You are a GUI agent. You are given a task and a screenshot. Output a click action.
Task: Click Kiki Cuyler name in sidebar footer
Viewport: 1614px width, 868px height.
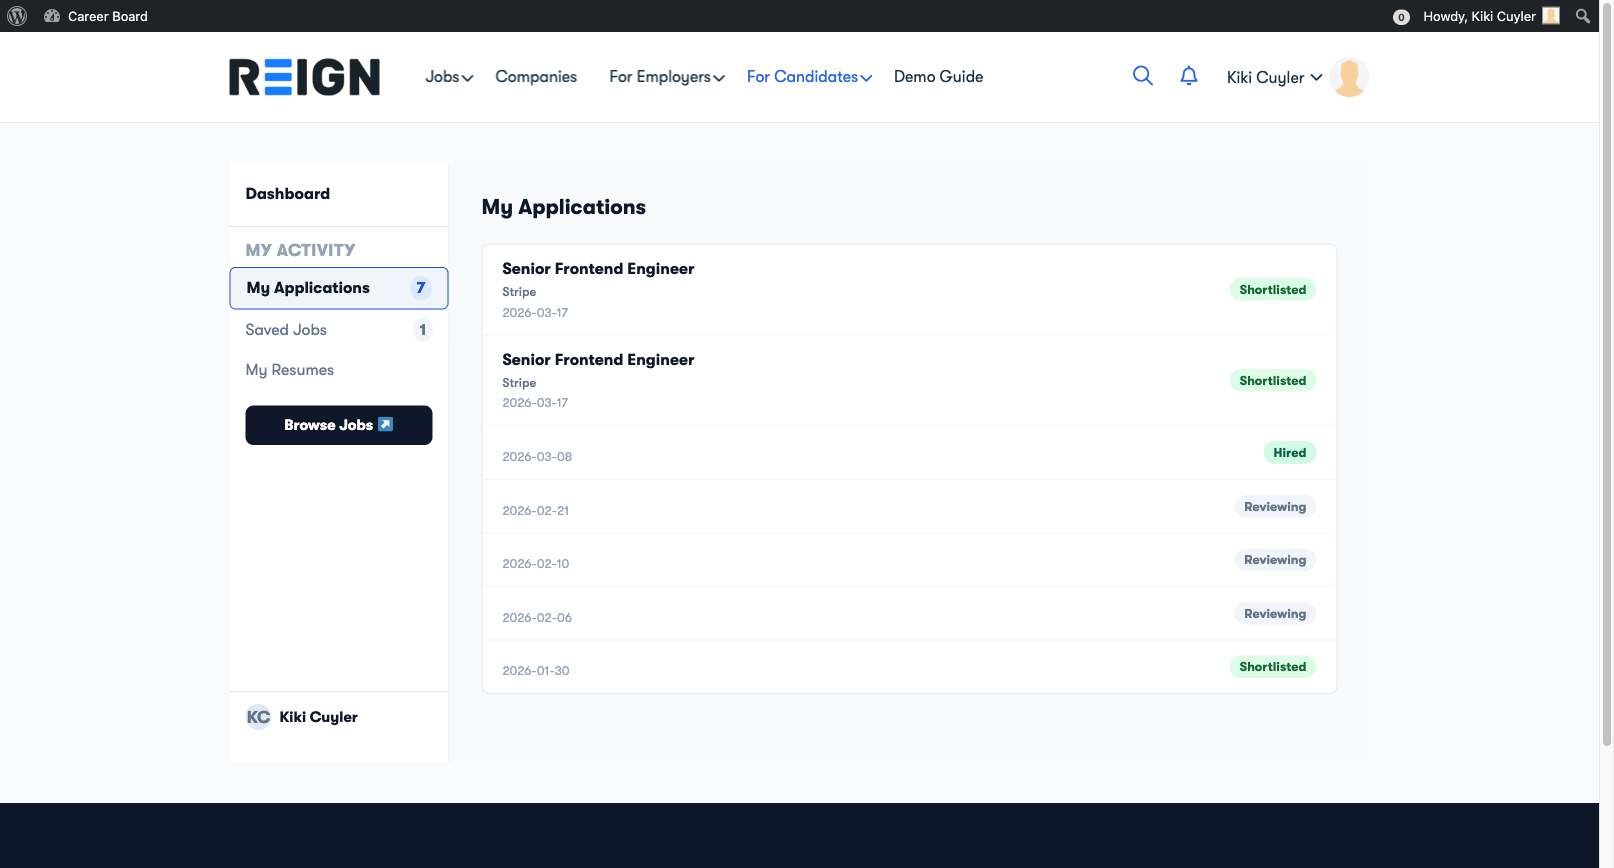click(318, 717)
